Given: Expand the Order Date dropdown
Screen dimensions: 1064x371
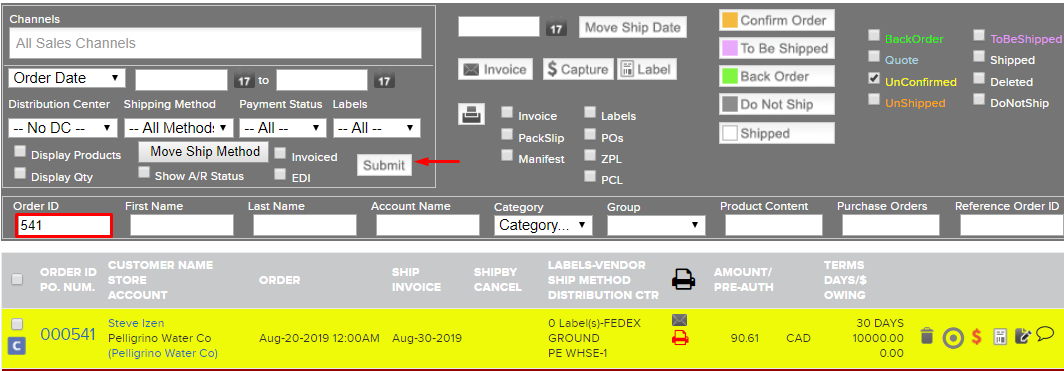Looking at the screenshot, I should [x=66, y=78].
